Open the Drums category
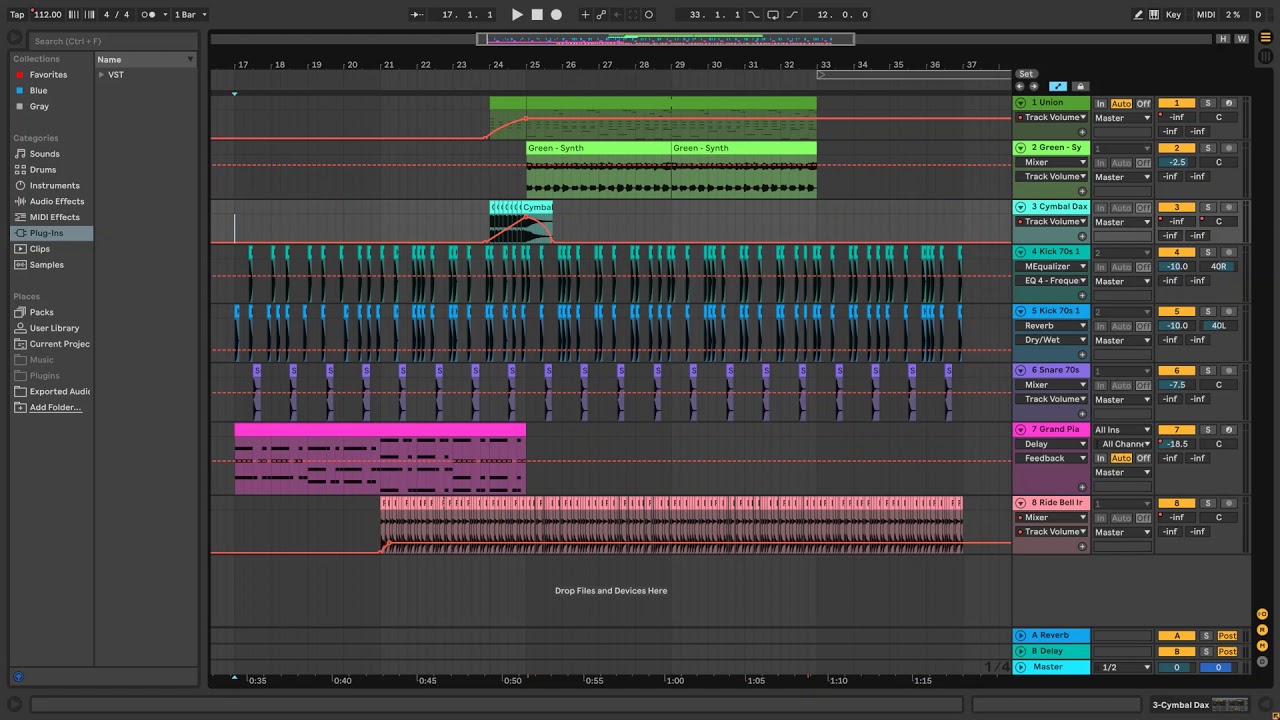Screen dimensions: 1280x720 (x=43, y=170)
